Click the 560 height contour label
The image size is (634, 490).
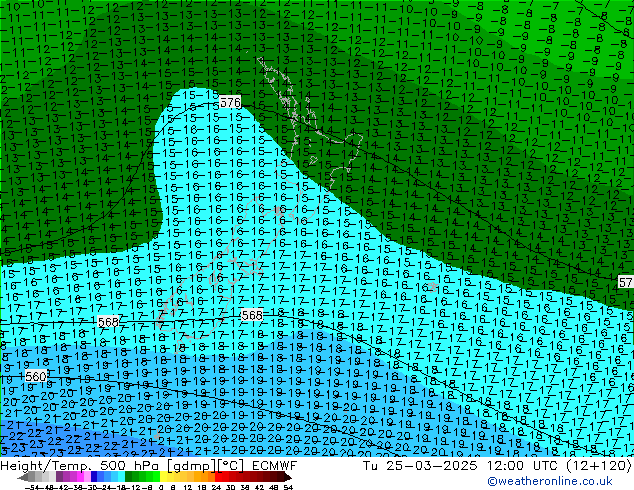tap(35, 376)
